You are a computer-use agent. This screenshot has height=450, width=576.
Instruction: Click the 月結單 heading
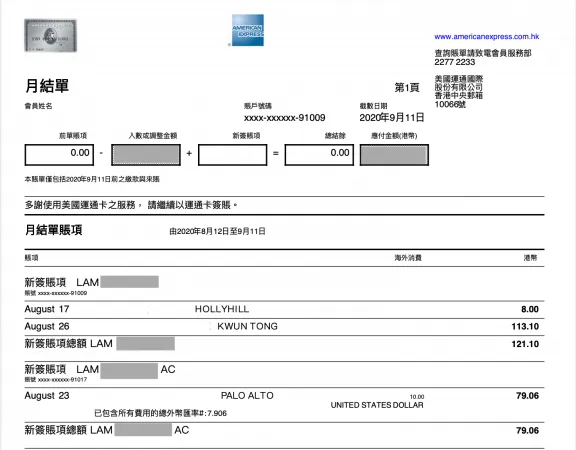(47, 86)
